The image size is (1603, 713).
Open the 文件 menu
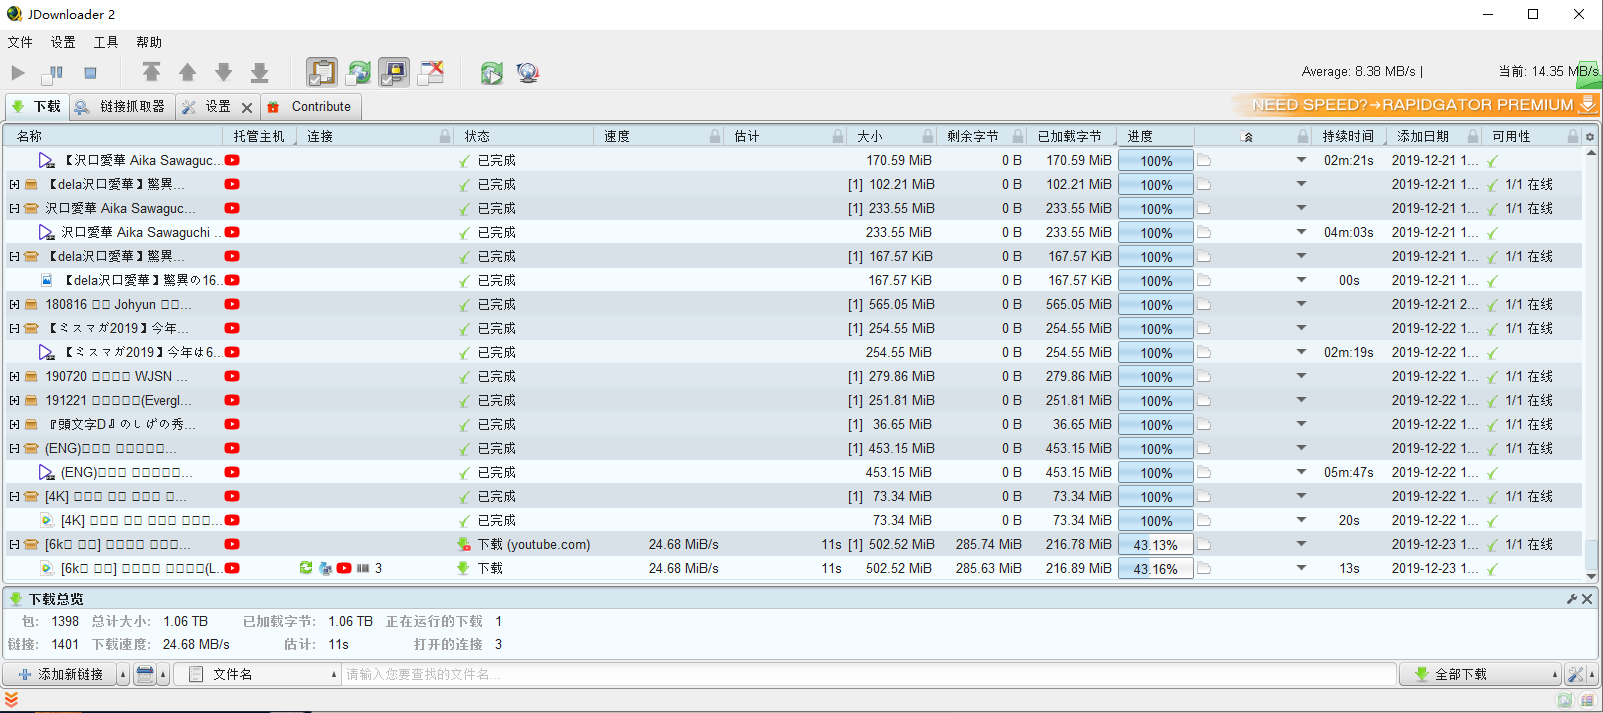pos(20,42)
